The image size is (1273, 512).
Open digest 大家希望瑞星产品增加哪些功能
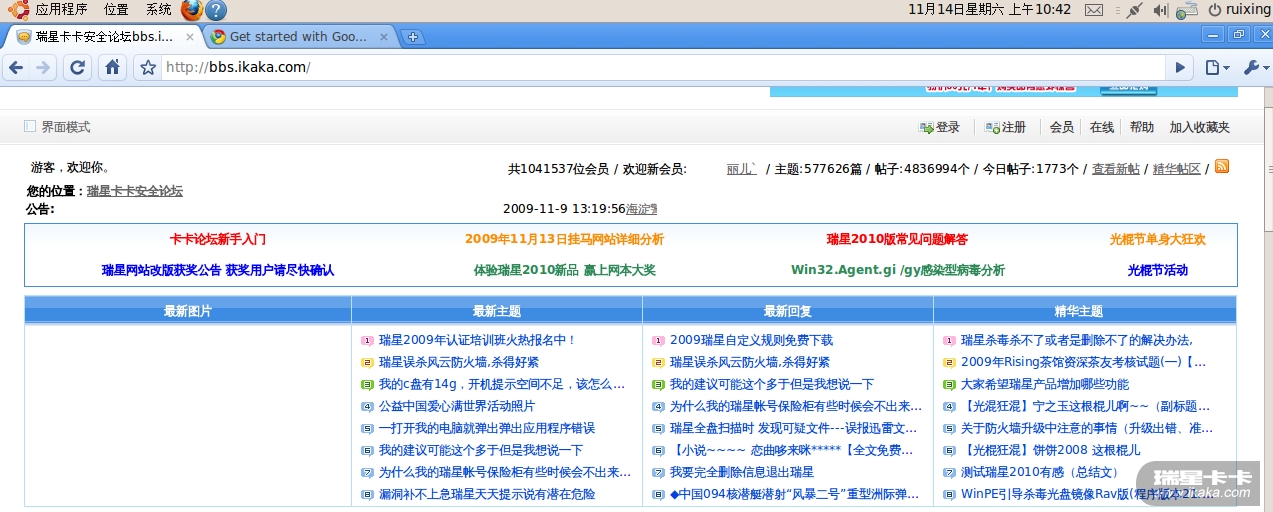(x=1044, y=384)
